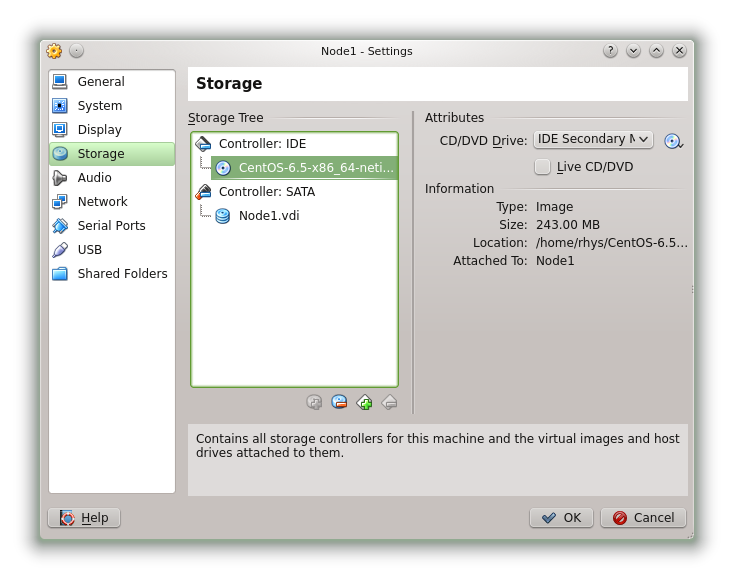Confirm the settings with OK

[561, 518]
